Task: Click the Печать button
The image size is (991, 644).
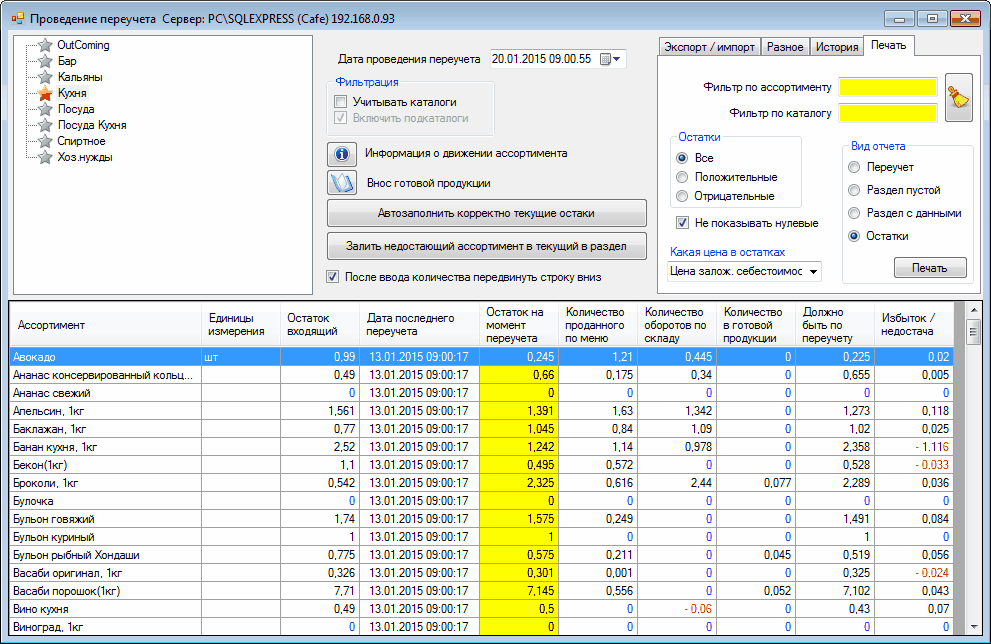Action: point(930,268)
